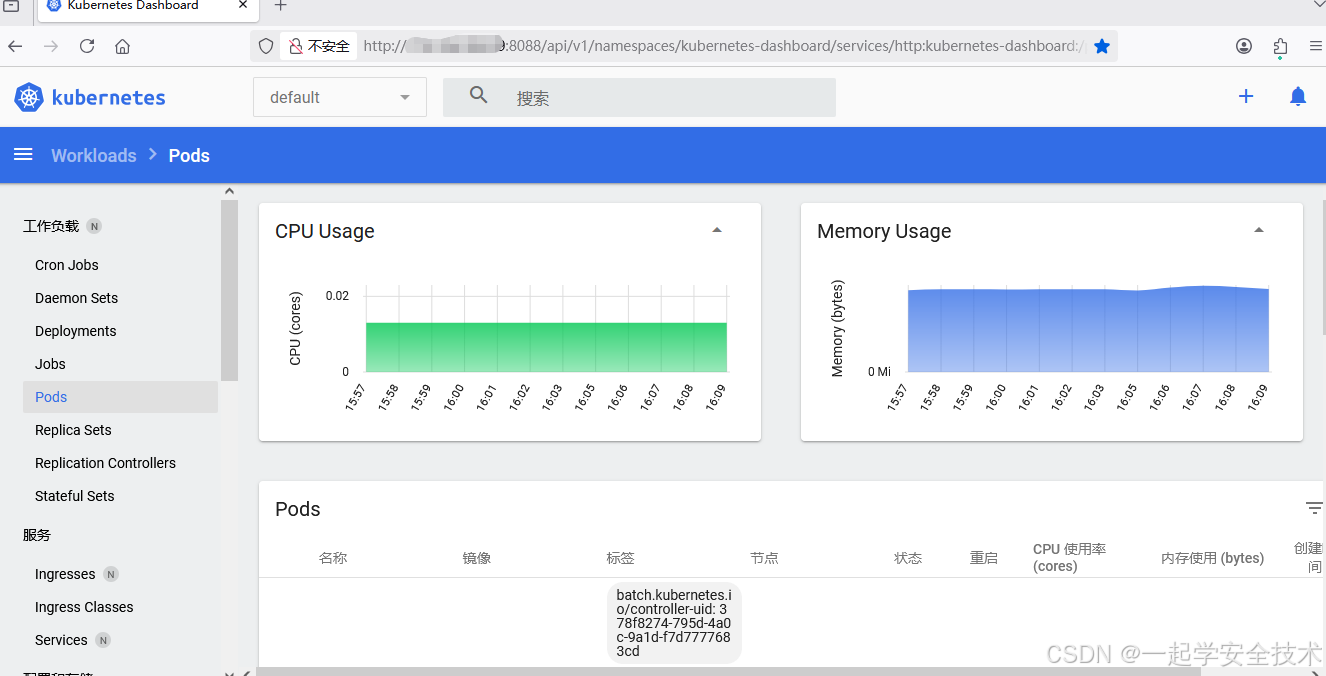Open Ingresses in sidebar
1326x676 pixels.
[x=65, y=574]
